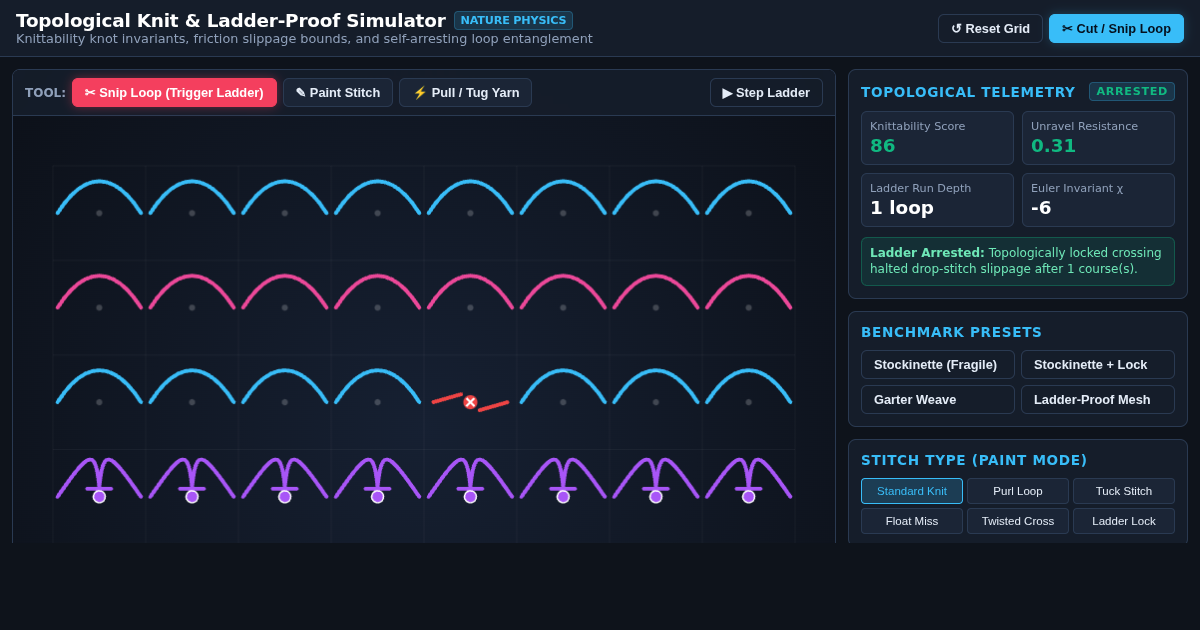Click the Euler Invariant value -6
The width and height of the screenshot is (1200, 630).
click(1040, 208)
